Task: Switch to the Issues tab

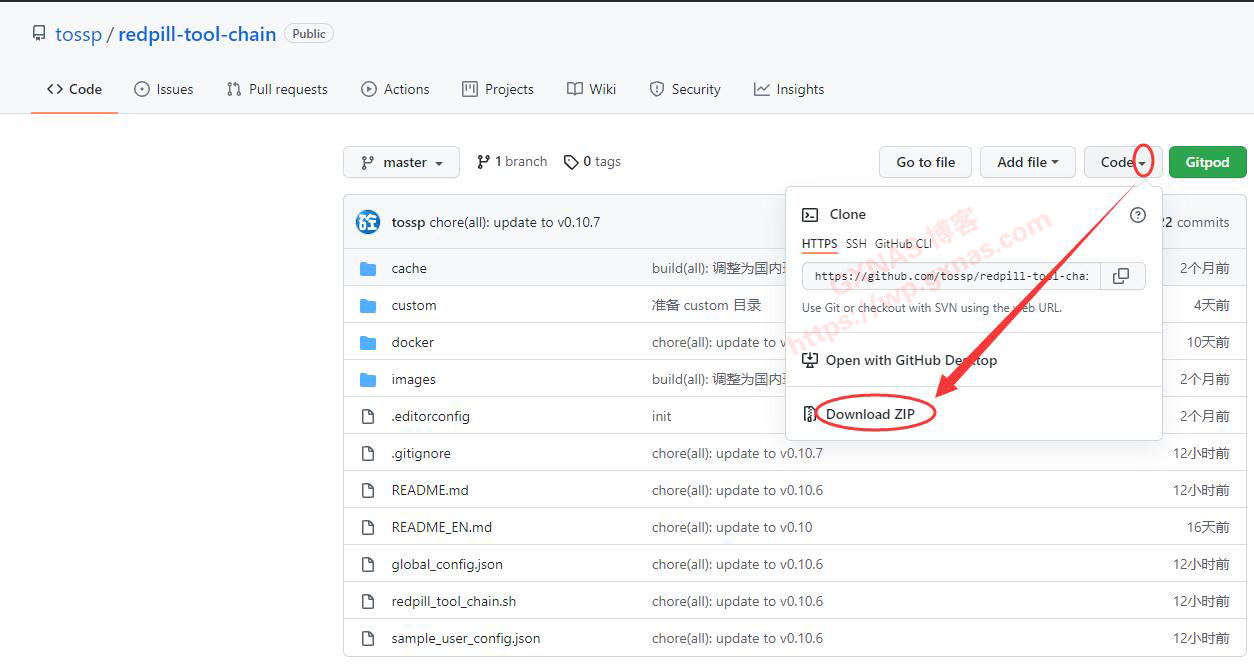Action: coord(163,89)
